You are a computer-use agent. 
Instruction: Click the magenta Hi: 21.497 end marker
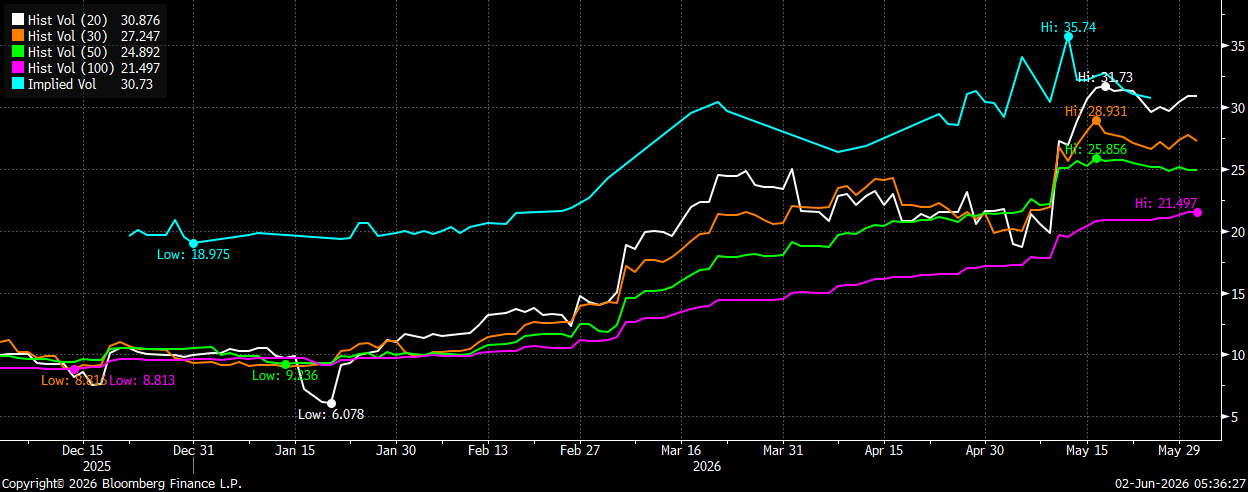(1197, 212)
